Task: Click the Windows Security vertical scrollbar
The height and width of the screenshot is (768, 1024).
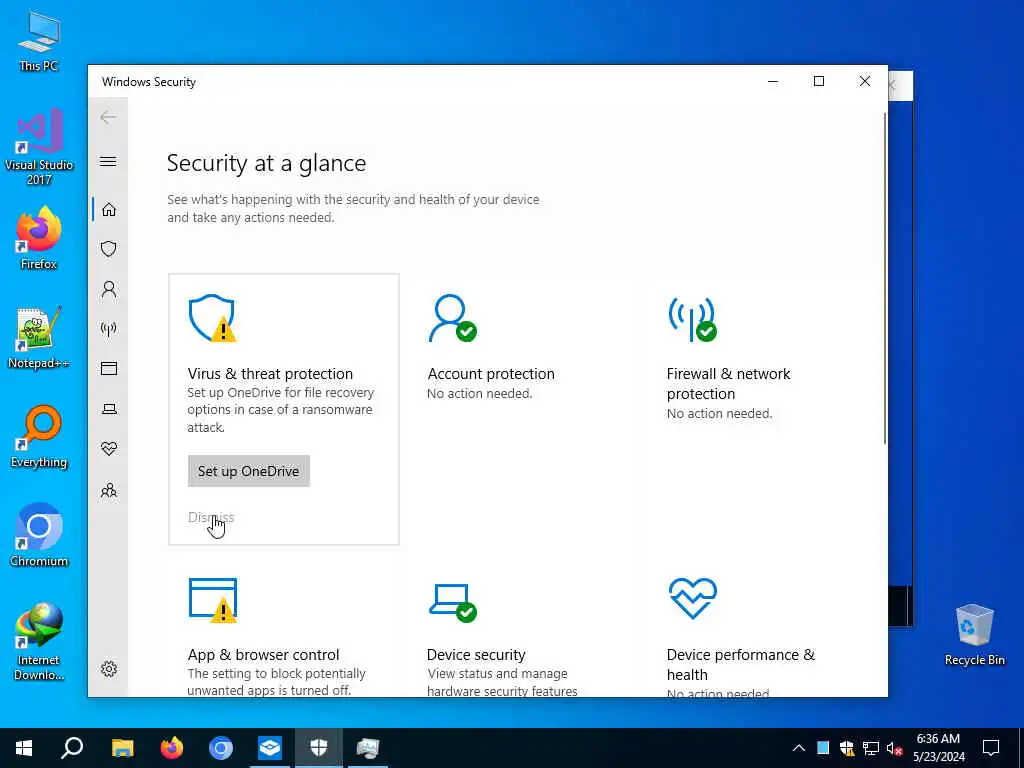Action: click(x=885, y=278)
